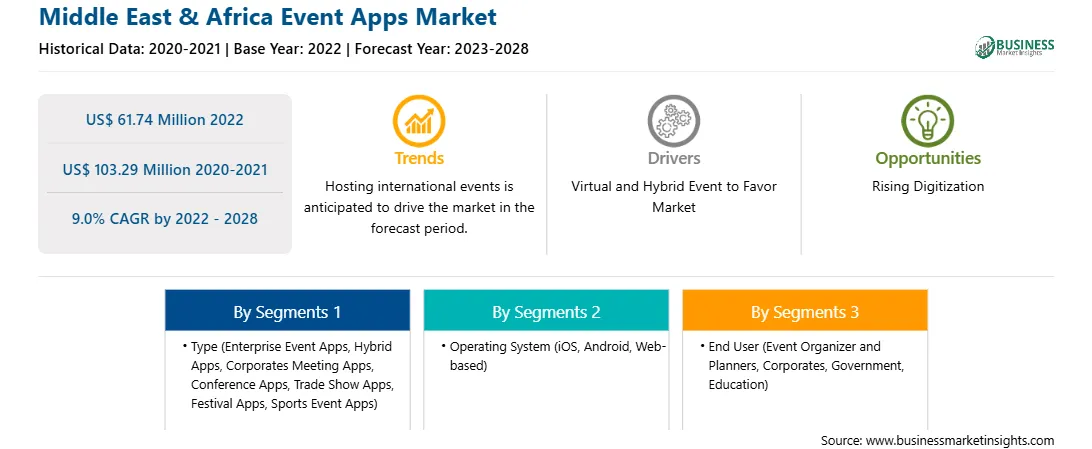The width and height of the screenshot is (1092, 449).
Task: Select the By Segments 1 header
Action: point(287,310)
